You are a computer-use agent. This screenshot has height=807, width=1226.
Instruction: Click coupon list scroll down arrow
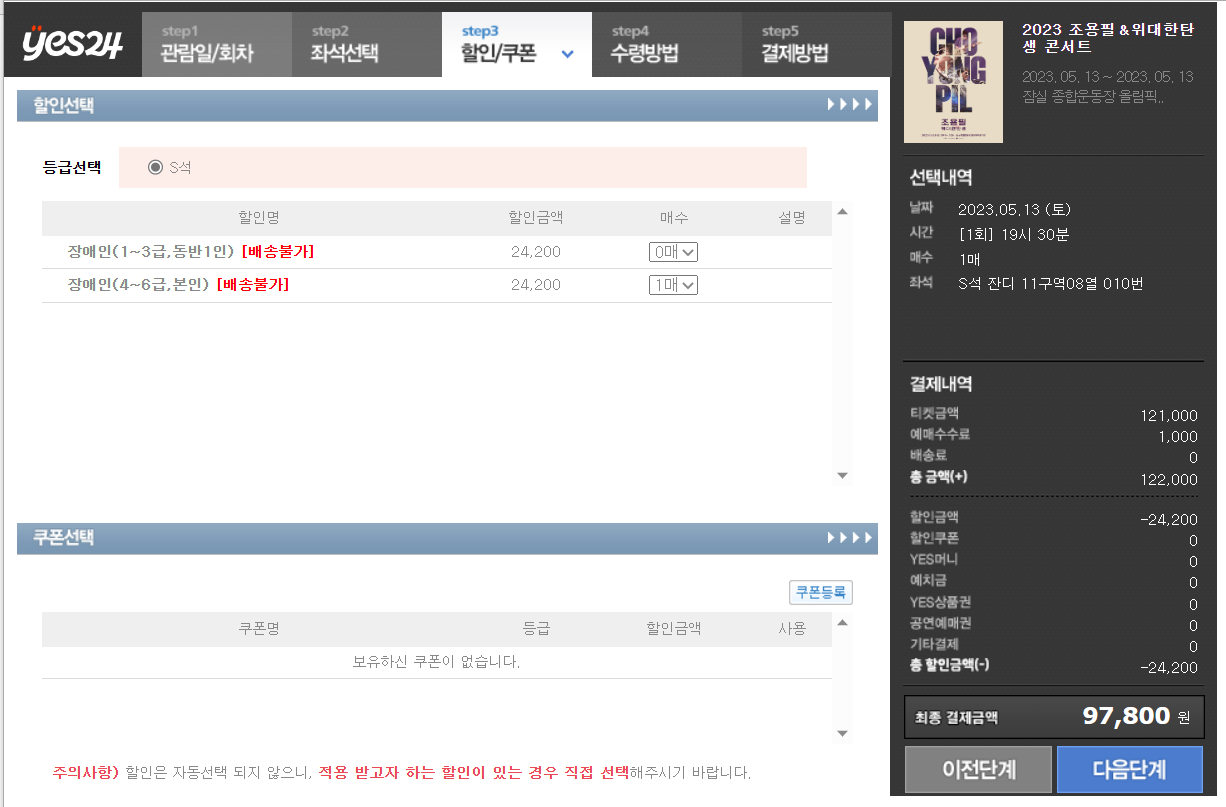click(842, 733)
